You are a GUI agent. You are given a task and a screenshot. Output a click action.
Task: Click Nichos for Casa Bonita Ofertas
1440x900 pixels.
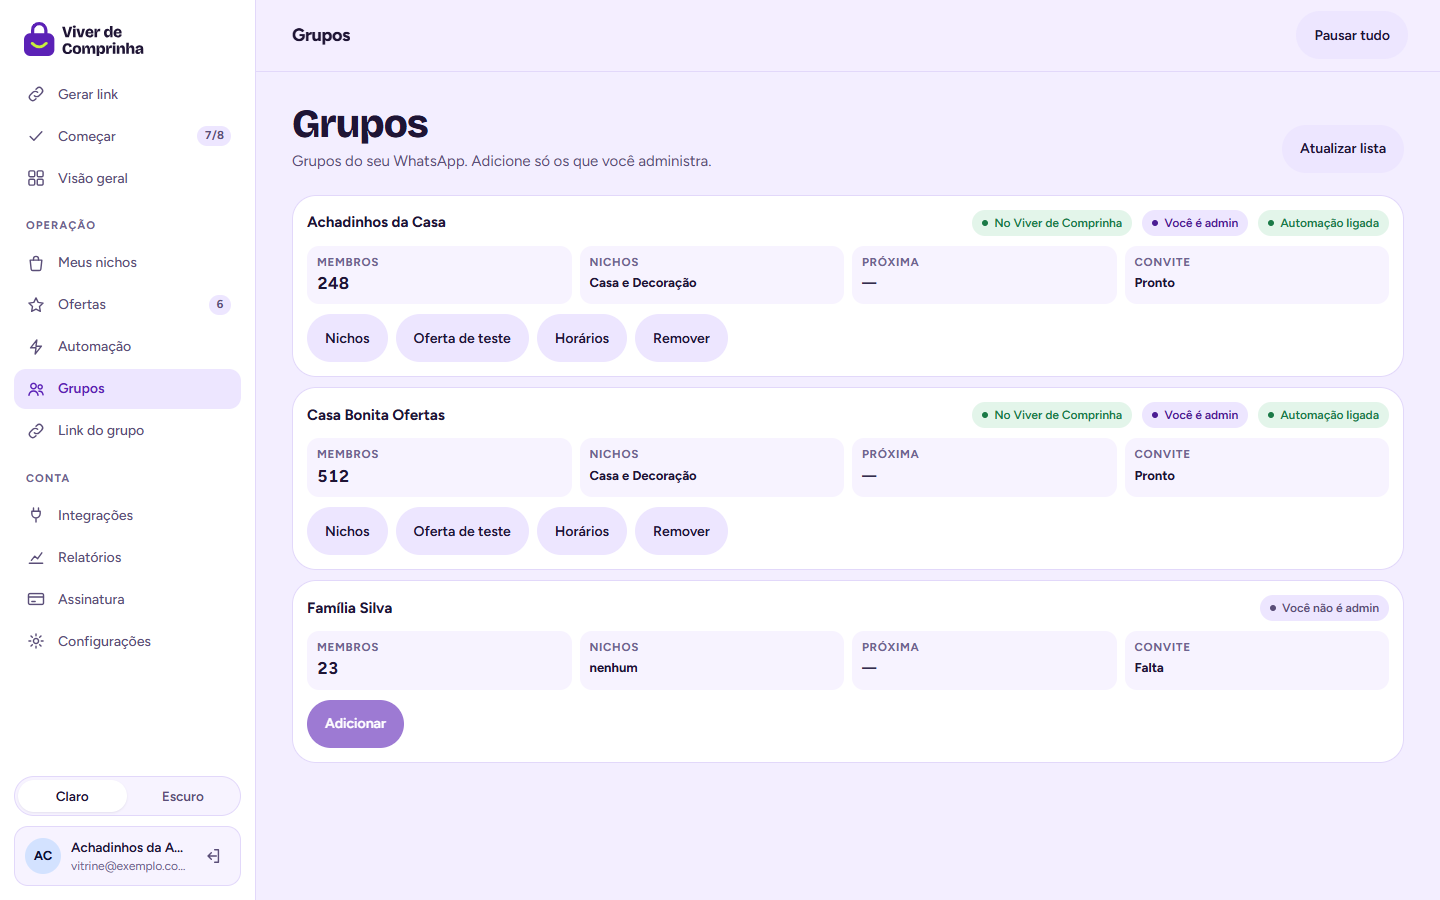click(347, 531)
